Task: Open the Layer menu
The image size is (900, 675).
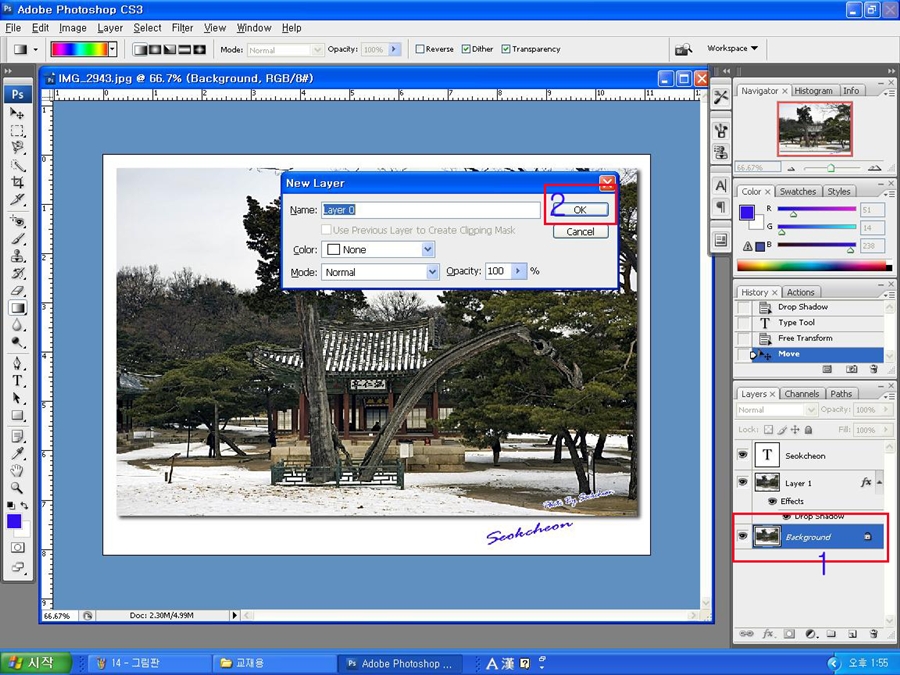Action: [110, 28]
